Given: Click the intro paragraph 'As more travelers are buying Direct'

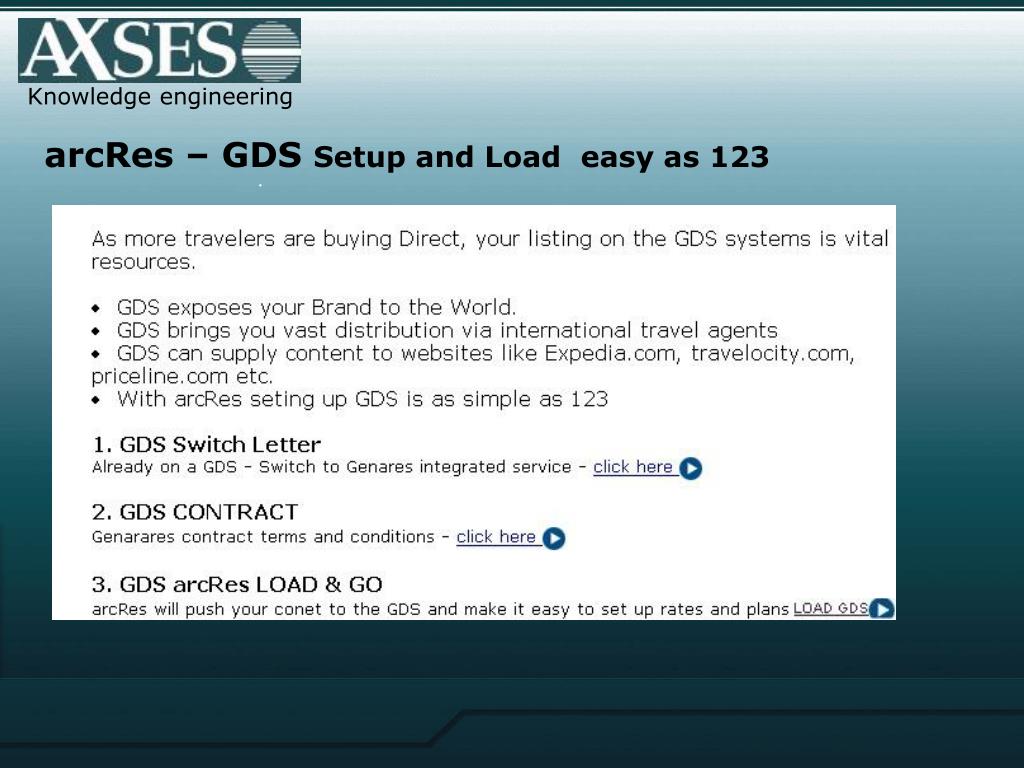Looking at the screenshot, I should [x=490, y=249].
